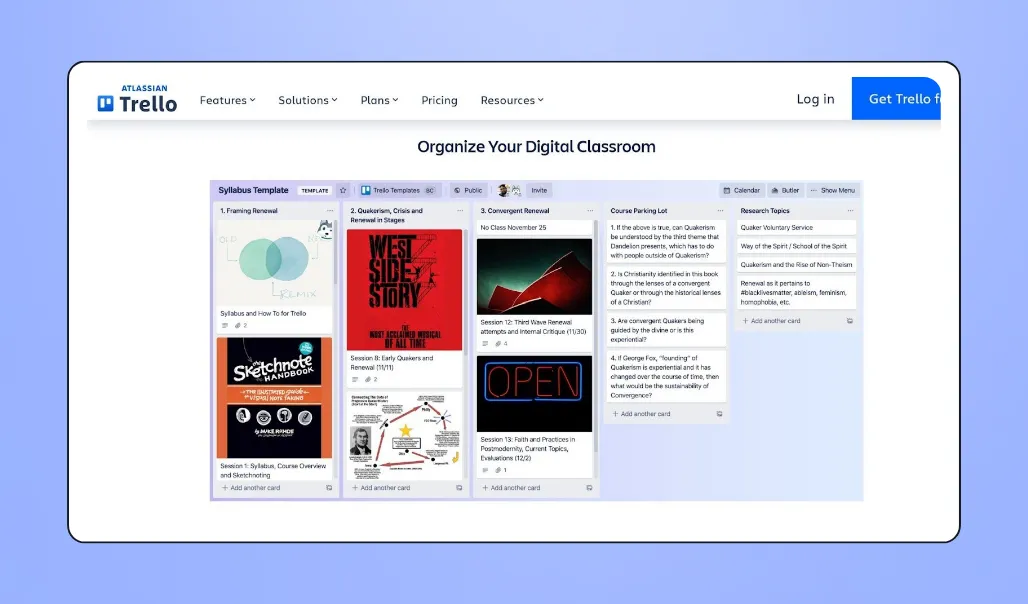Click a board member avatar
Image resolution: width=1028 pixels, height=604 pixels.
(x=505, y=190)
